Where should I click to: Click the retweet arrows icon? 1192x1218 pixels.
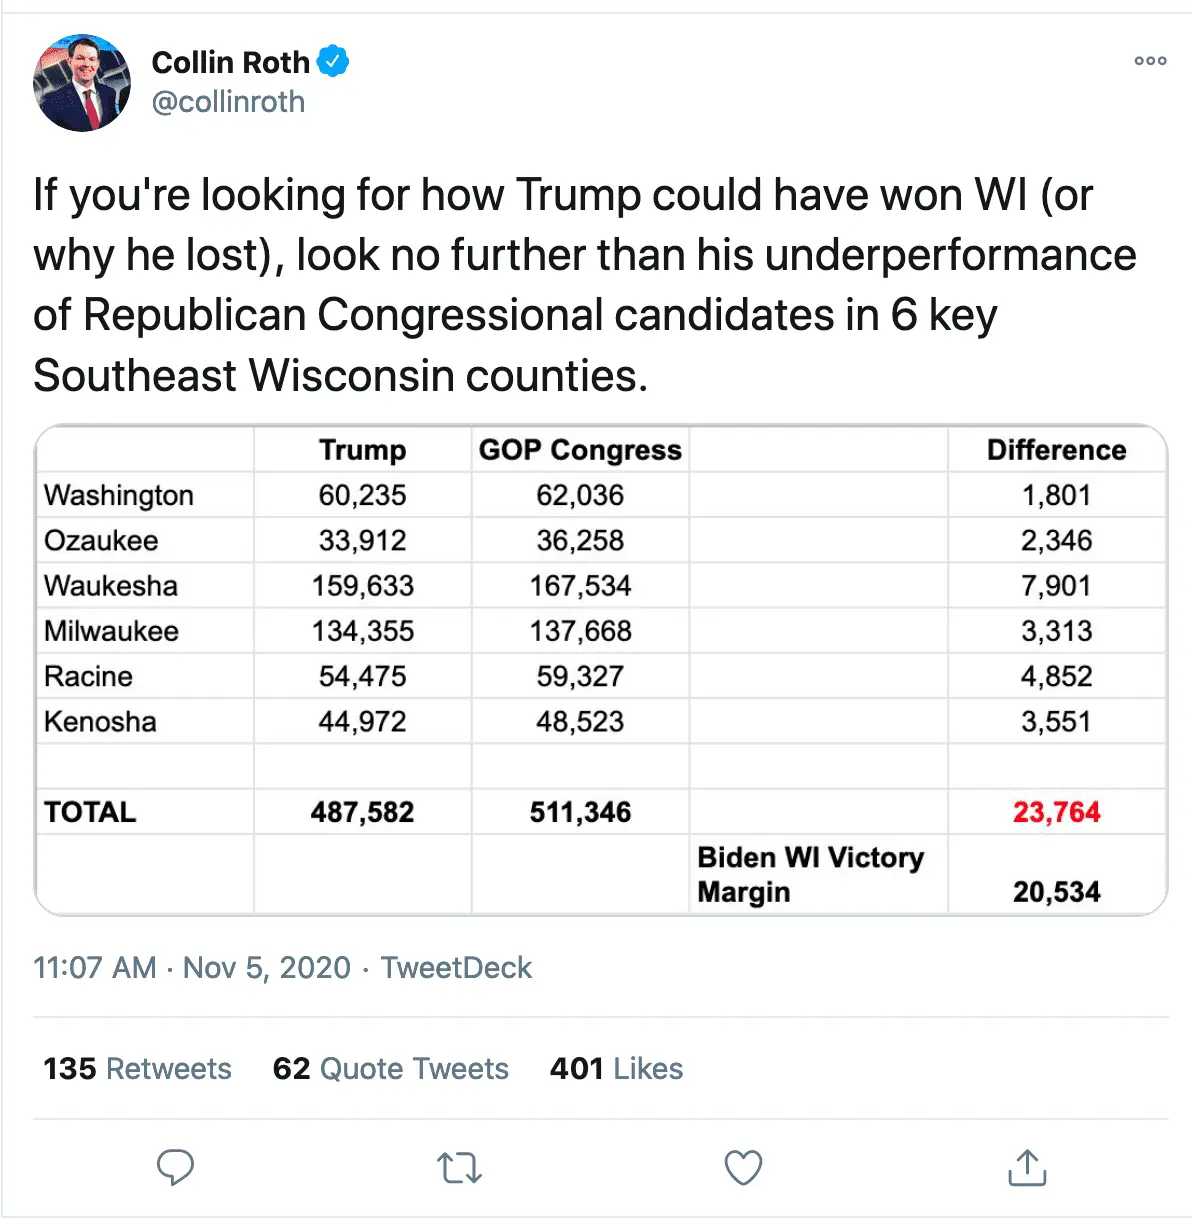(460, 1167)
